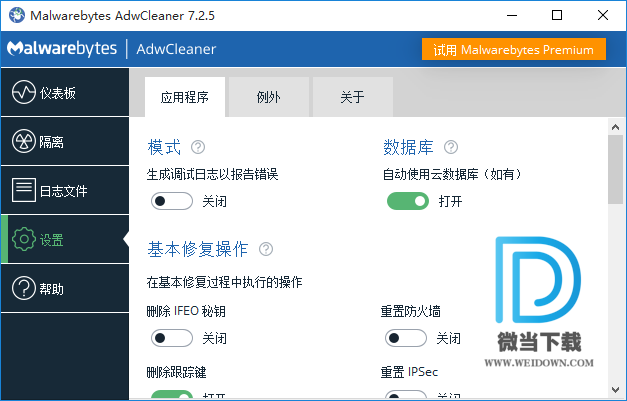Image resolution: width=627 pixels, height=401 pixels.
Task: Close the AdwCleaner window
Action: pos(603,16)
